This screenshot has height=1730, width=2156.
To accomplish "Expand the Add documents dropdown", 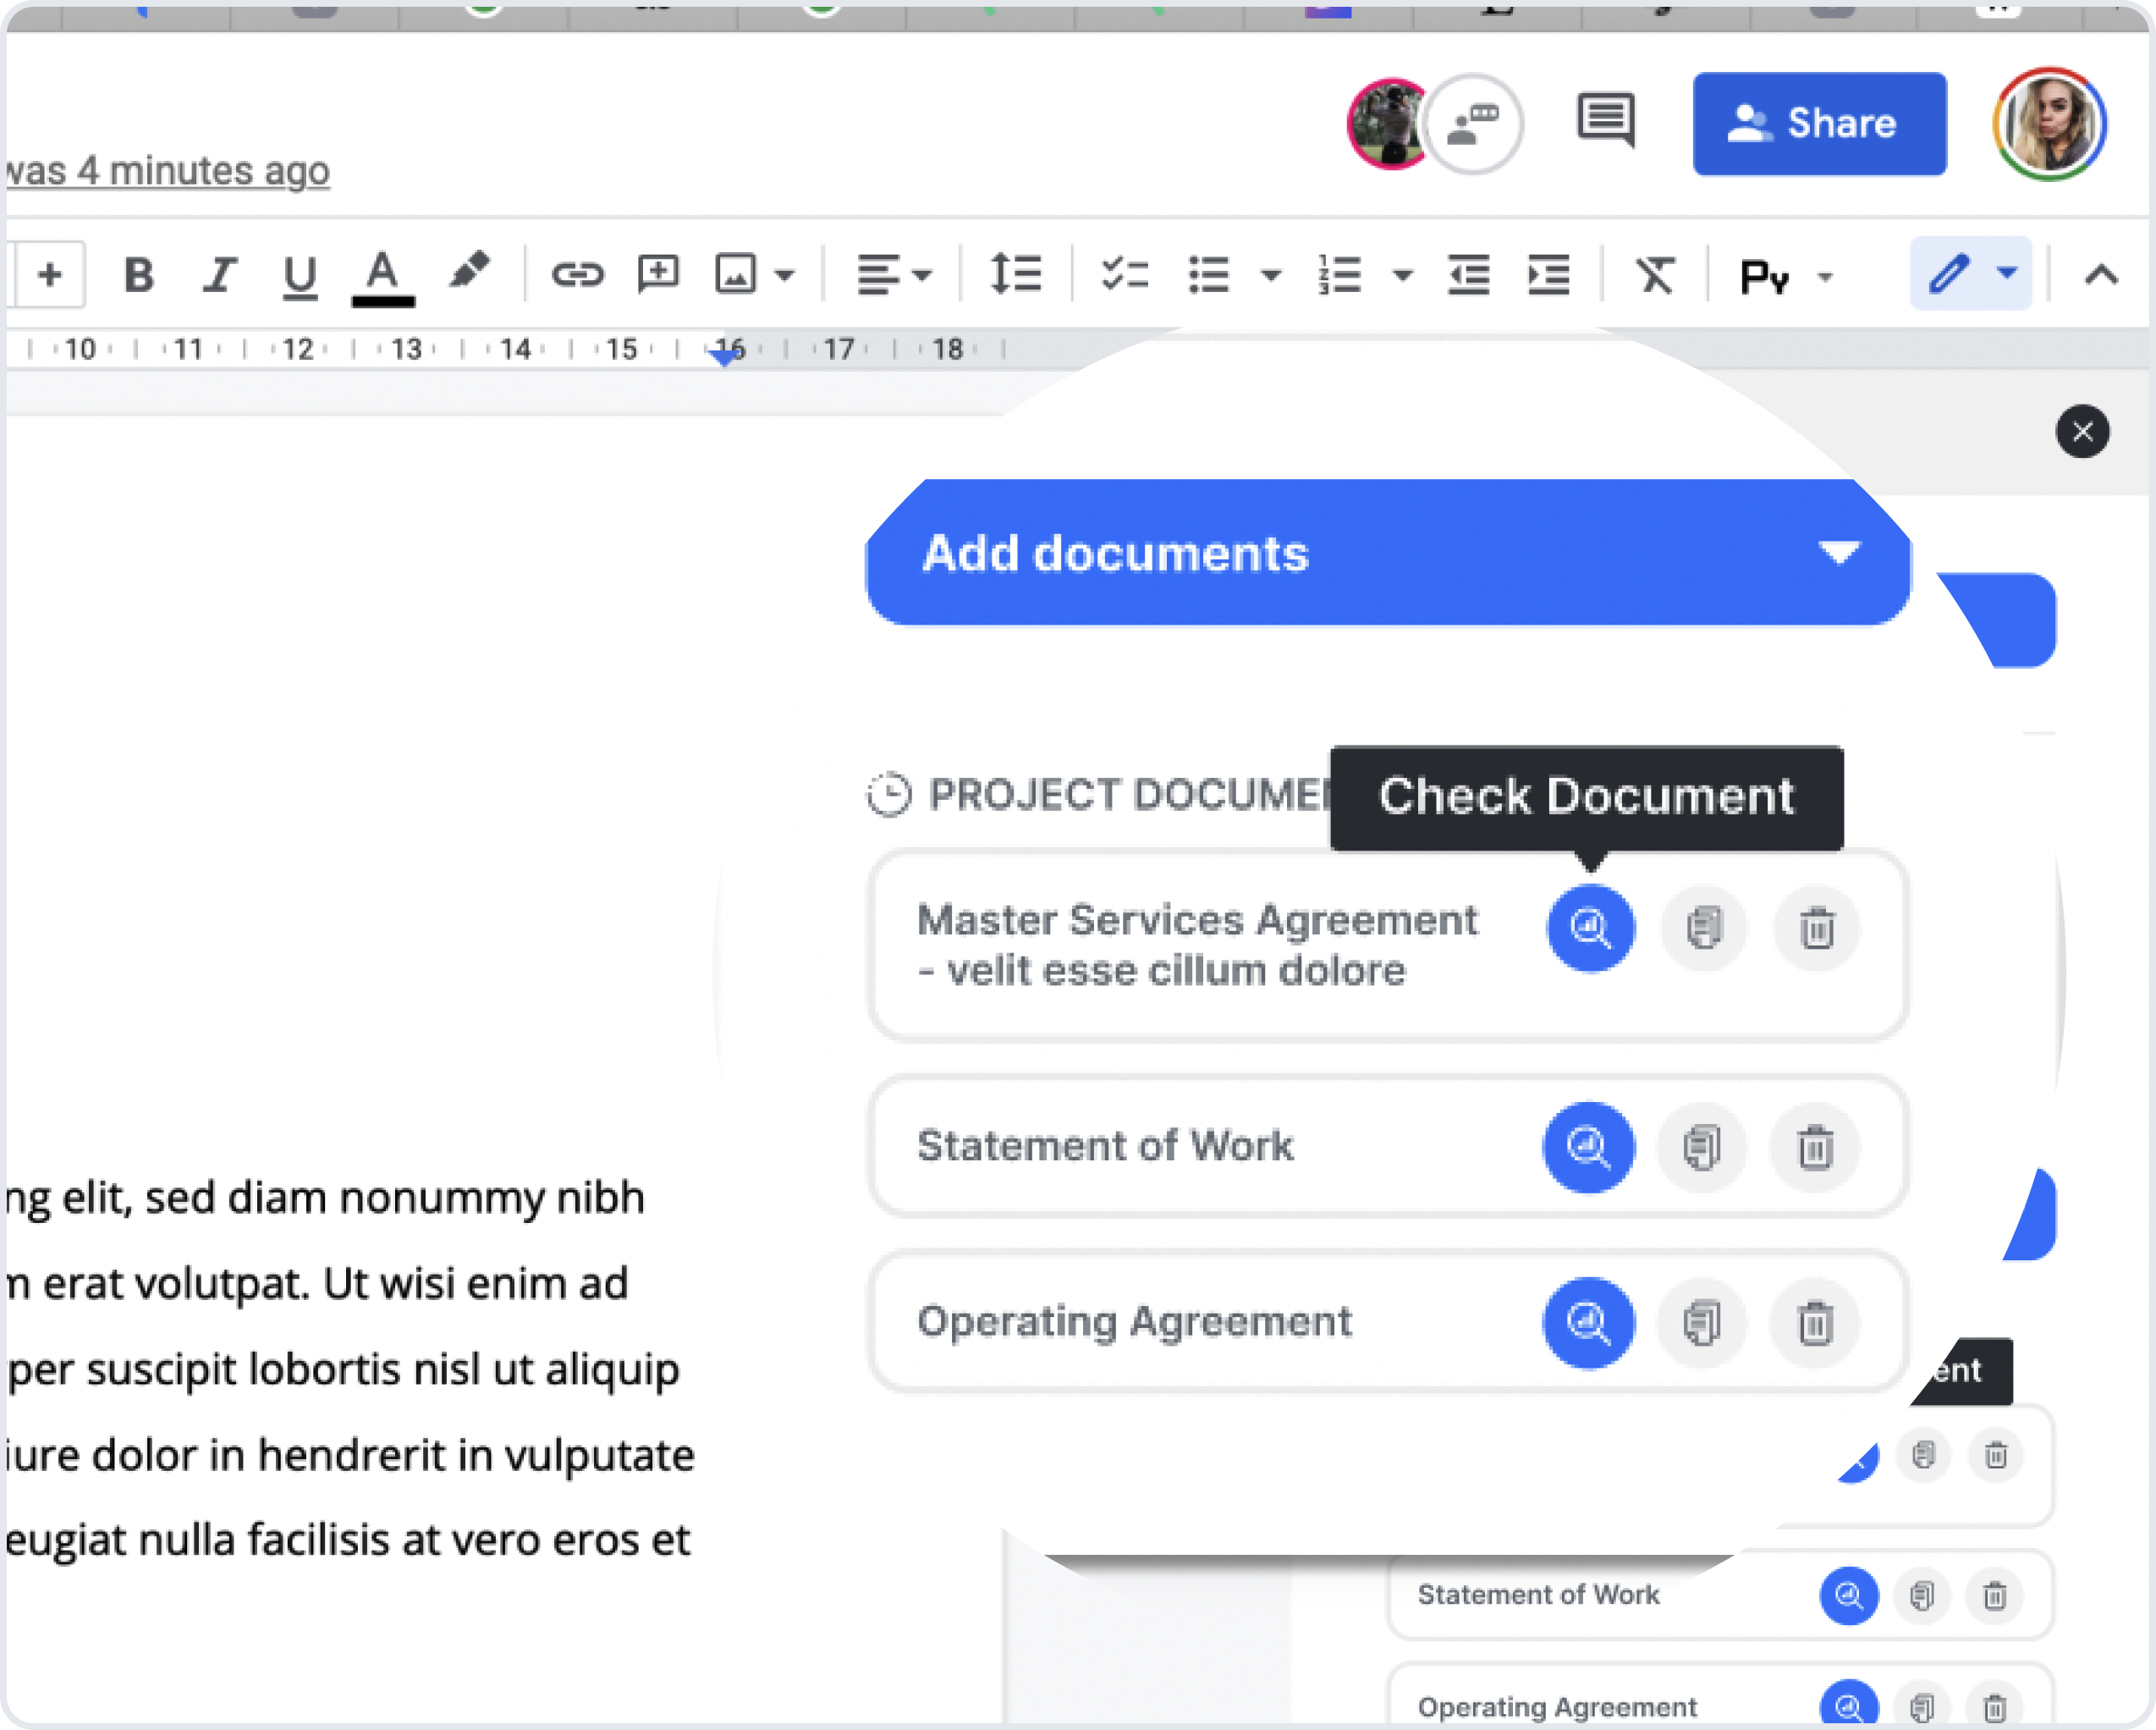I will (1838, 552).
